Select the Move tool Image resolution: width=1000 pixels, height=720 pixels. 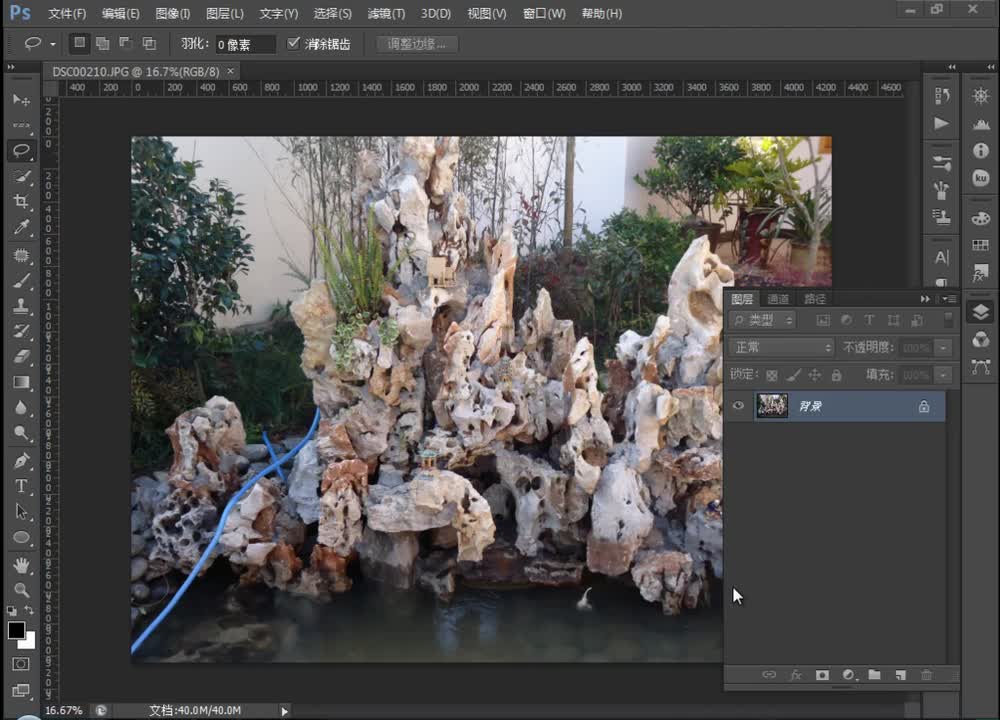coord(21,100)
